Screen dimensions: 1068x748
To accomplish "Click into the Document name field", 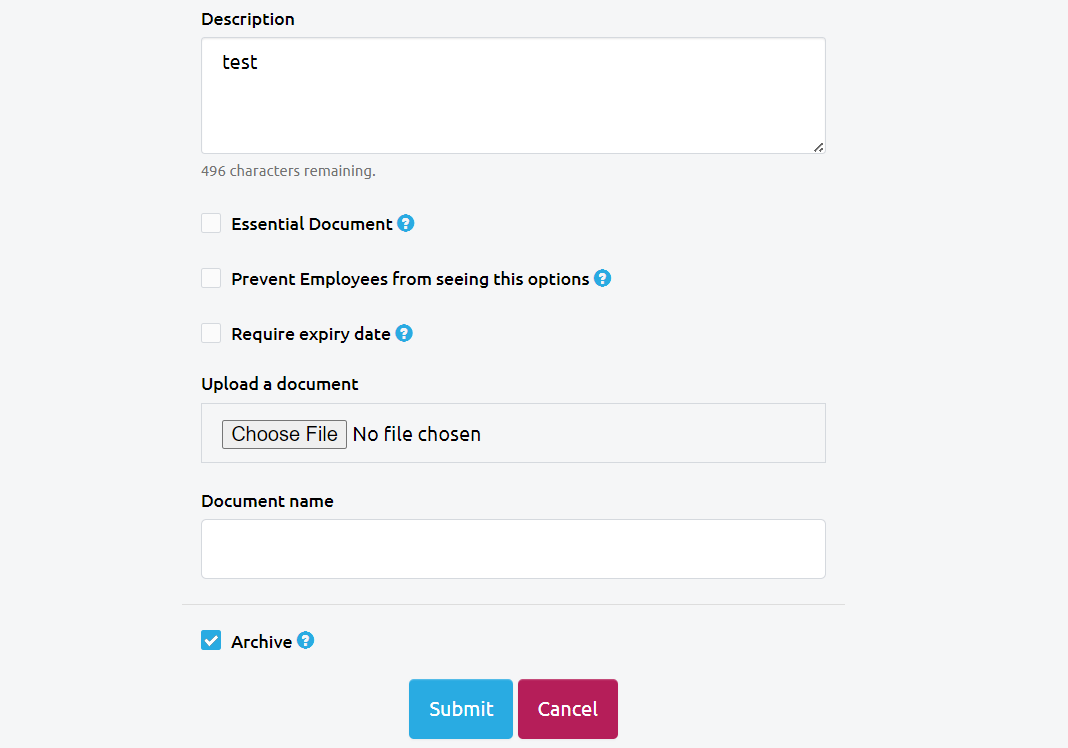I will (x=513, y=549).
